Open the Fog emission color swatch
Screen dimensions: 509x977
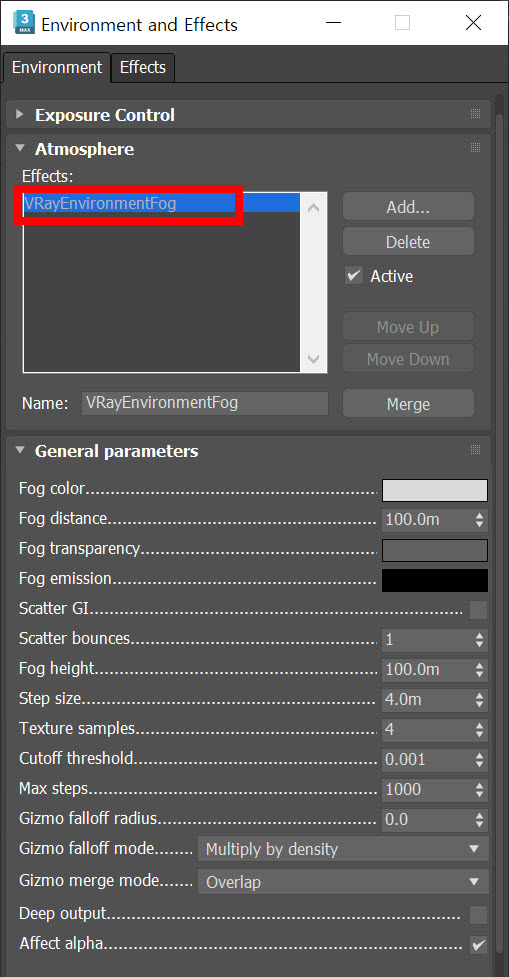click(435, 580)
